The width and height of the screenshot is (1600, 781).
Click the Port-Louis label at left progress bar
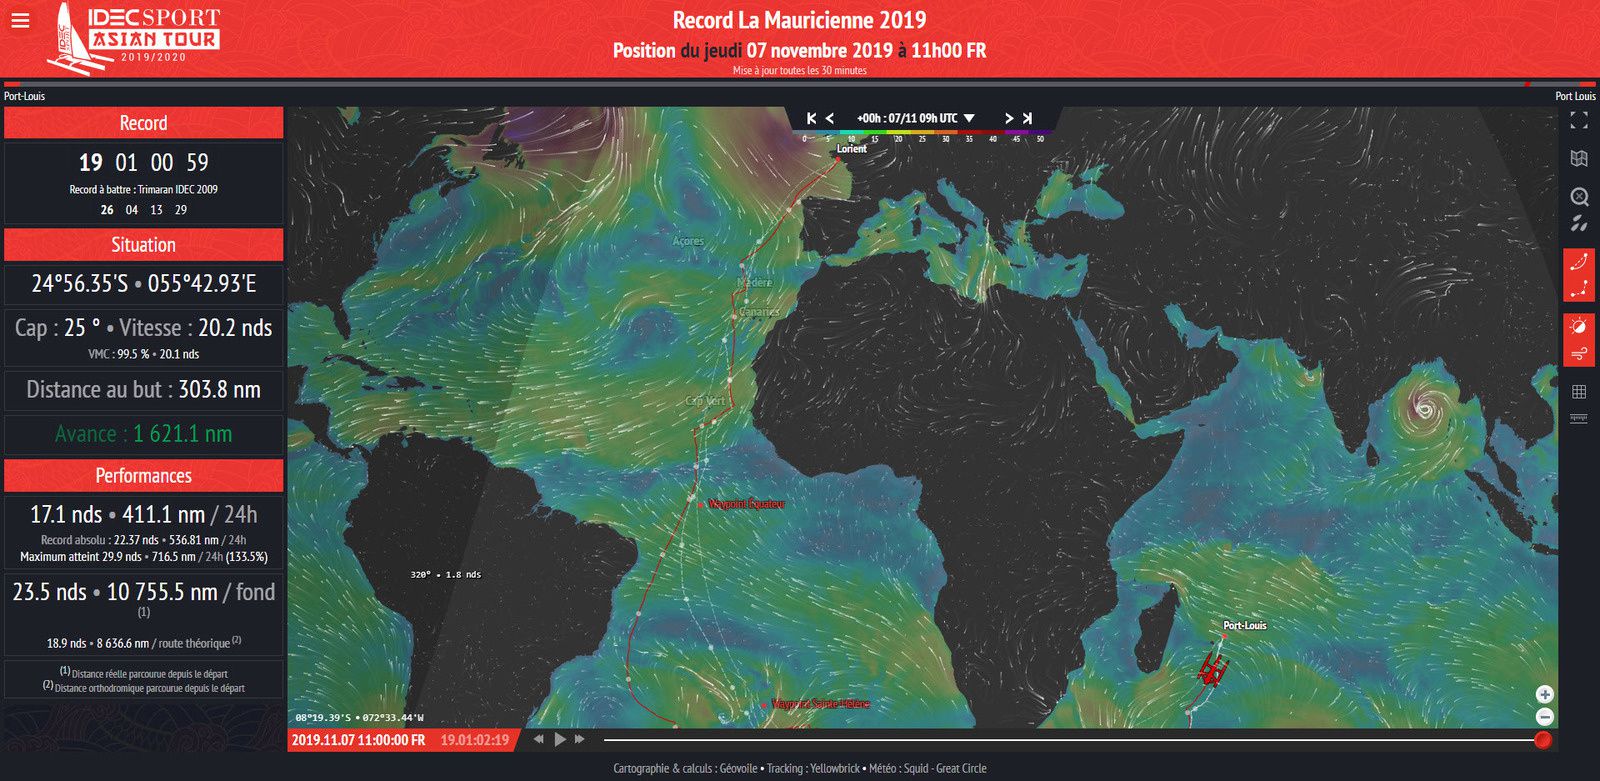point(24,96)
